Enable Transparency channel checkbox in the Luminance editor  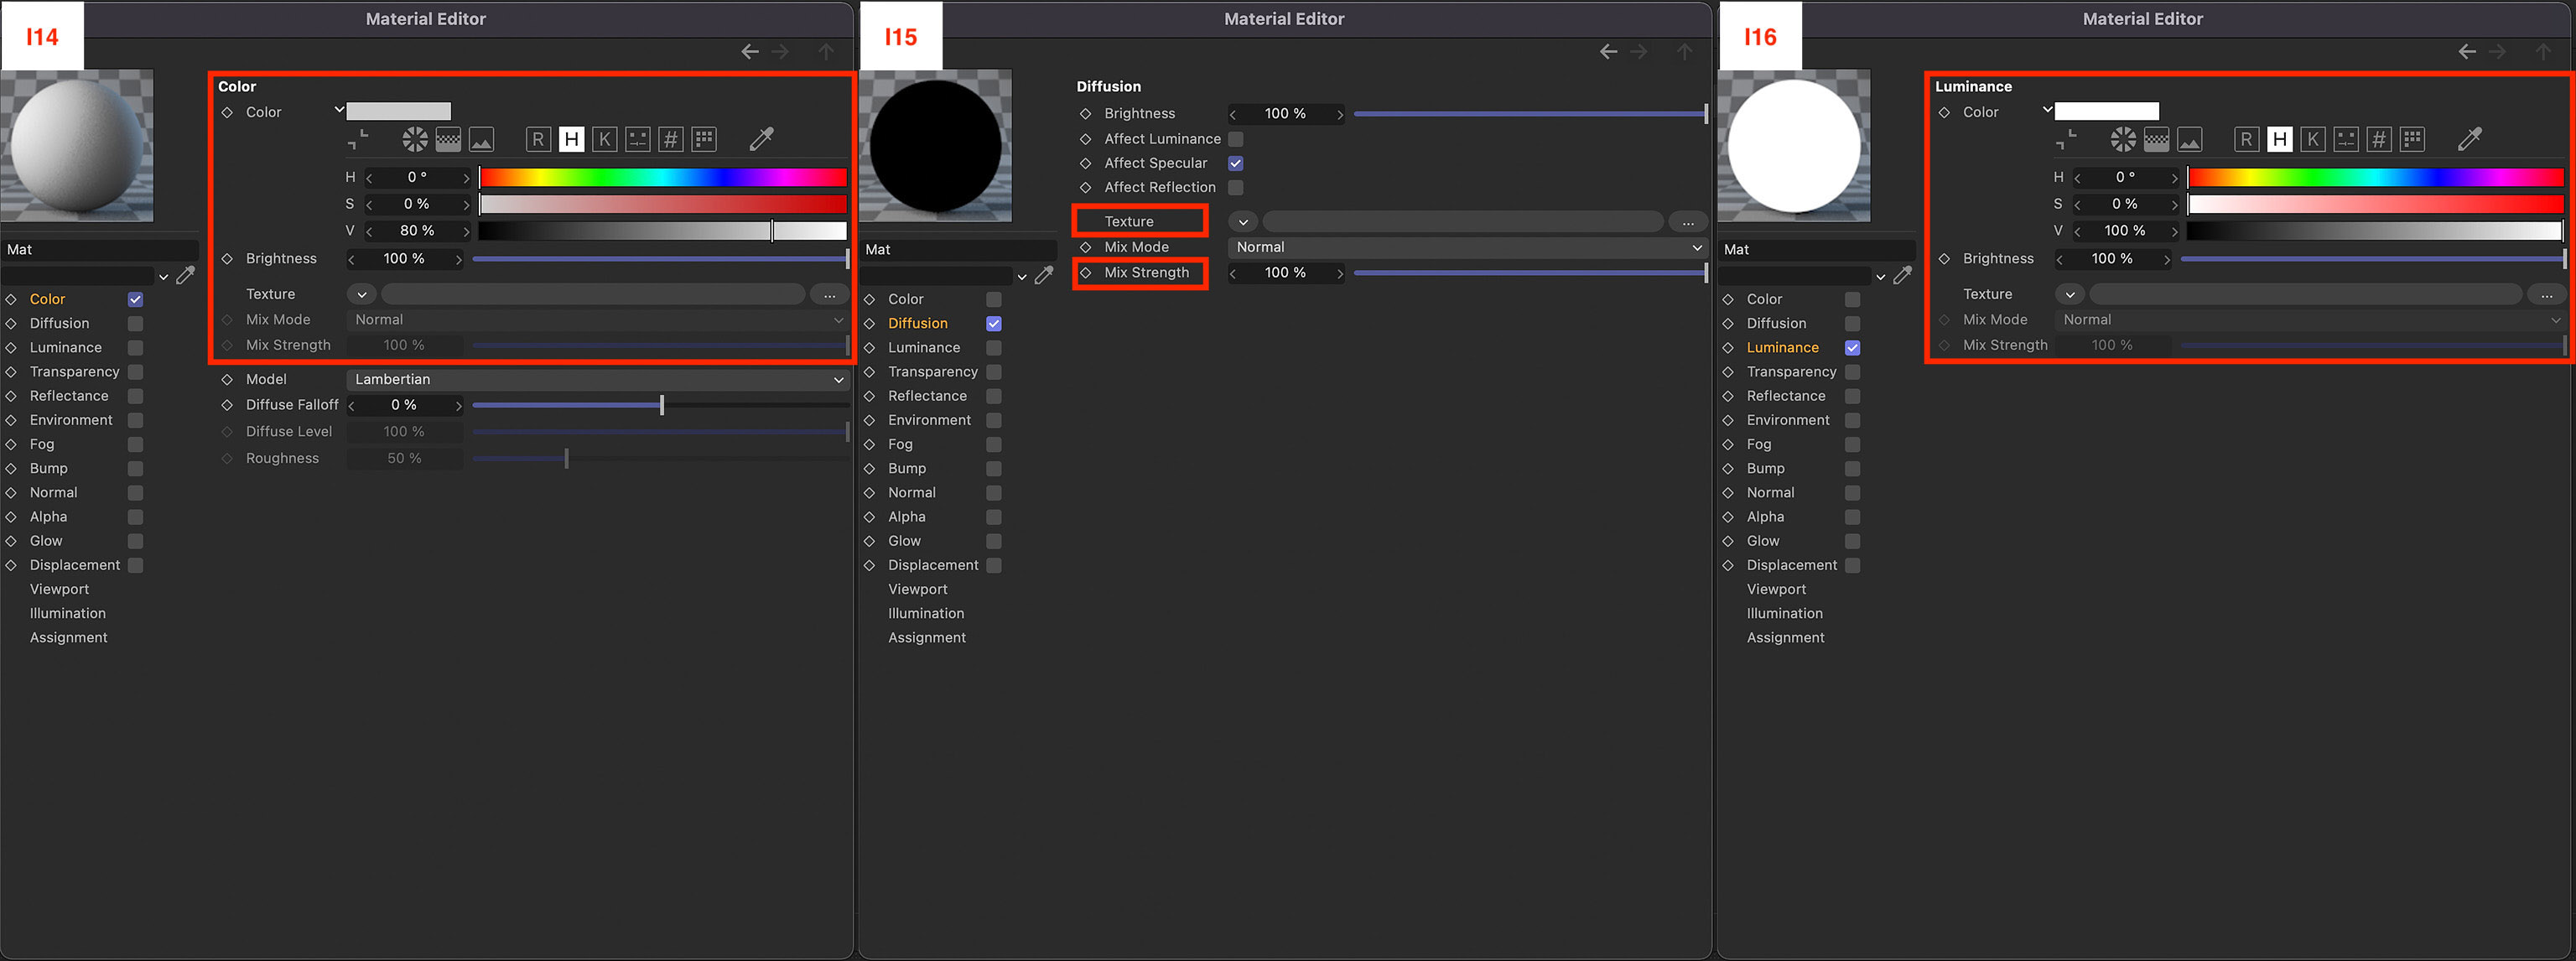tap(1853, 372)
